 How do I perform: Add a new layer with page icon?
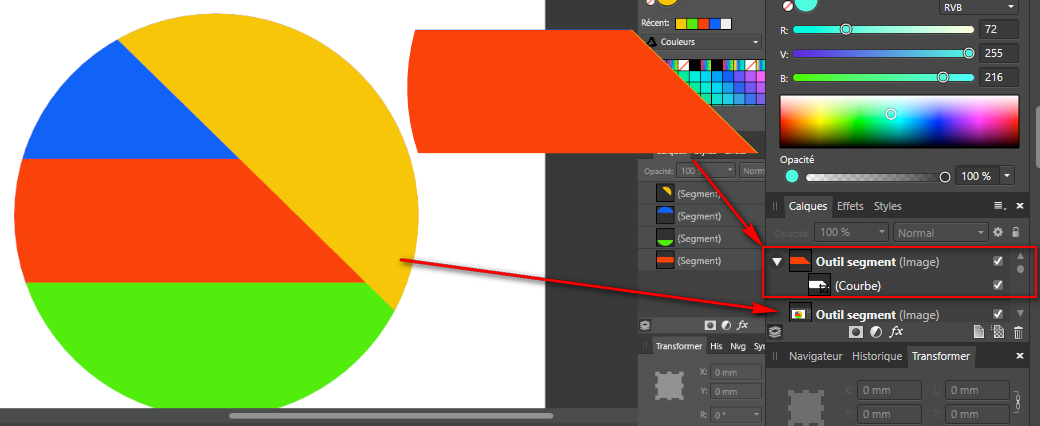(978, 331)
